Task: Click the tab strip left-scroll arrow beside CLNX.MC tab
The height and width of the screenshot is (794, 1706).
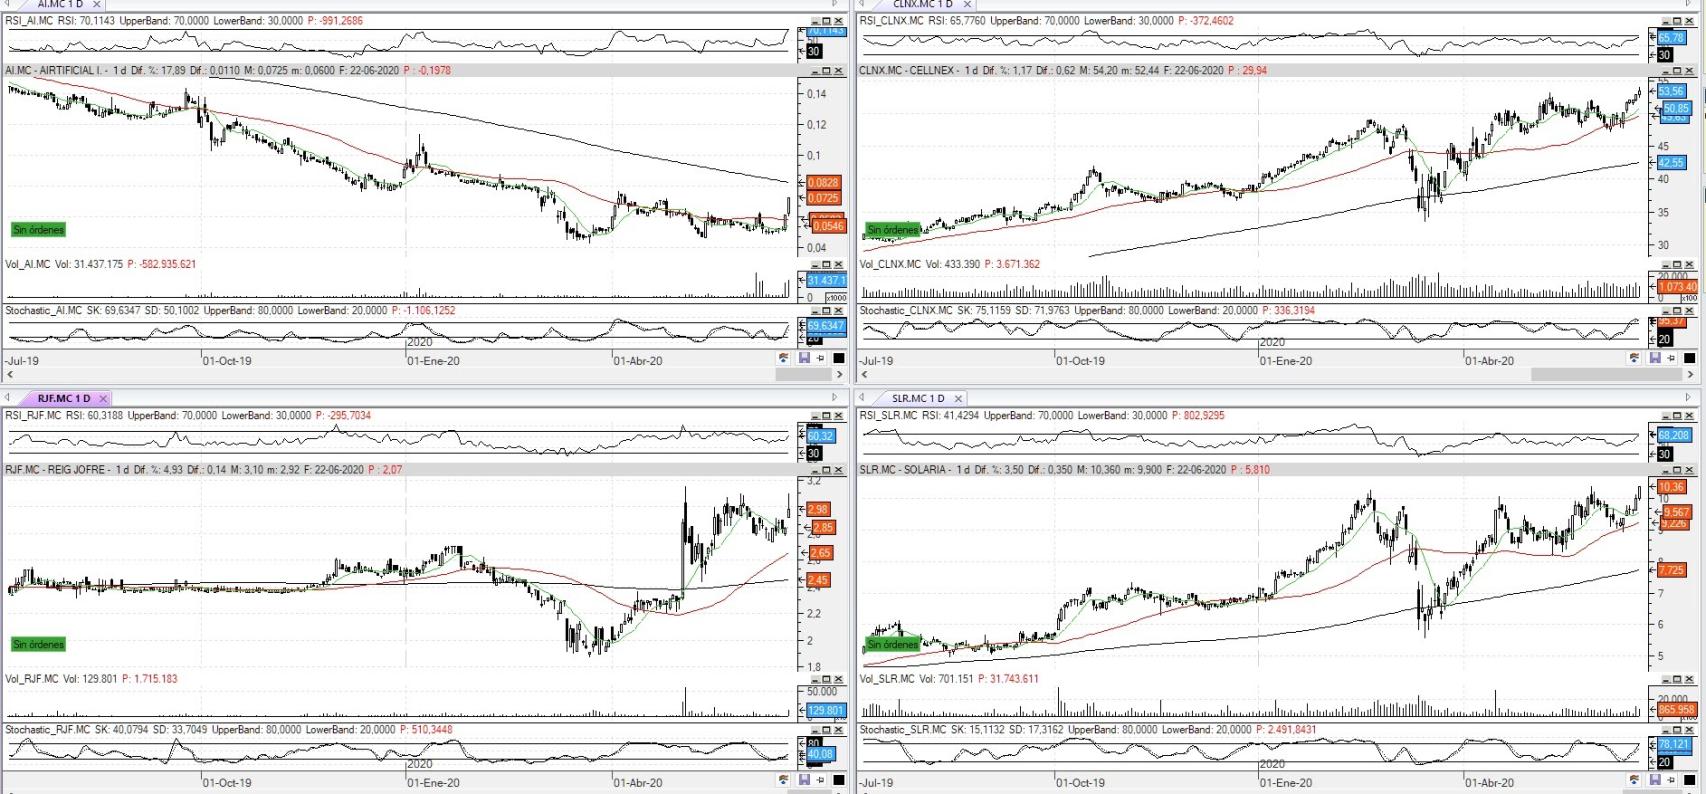Action: pos(862,3)
